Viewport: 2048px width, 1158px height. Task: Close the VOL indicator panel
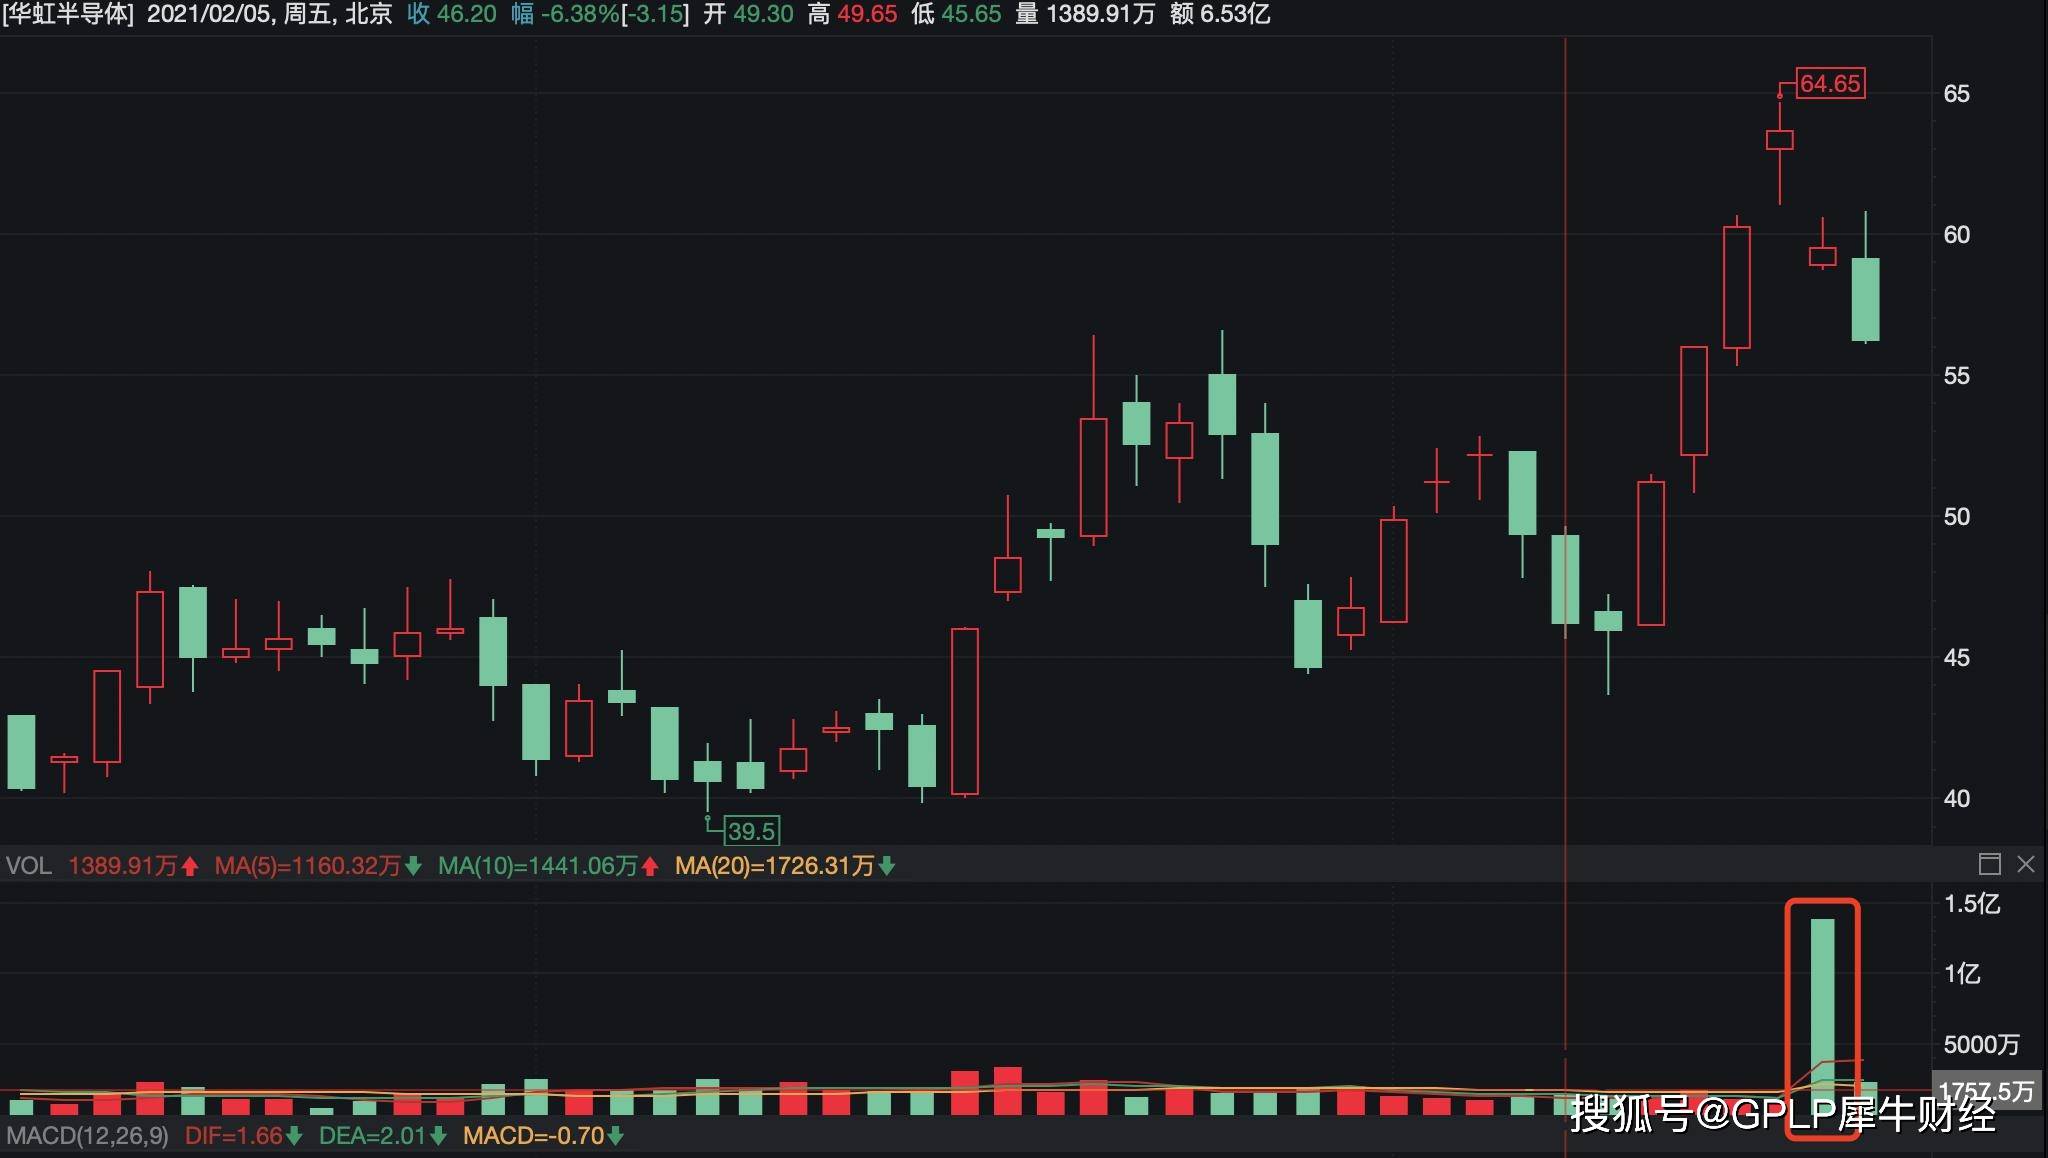[x=2026, y=864]
